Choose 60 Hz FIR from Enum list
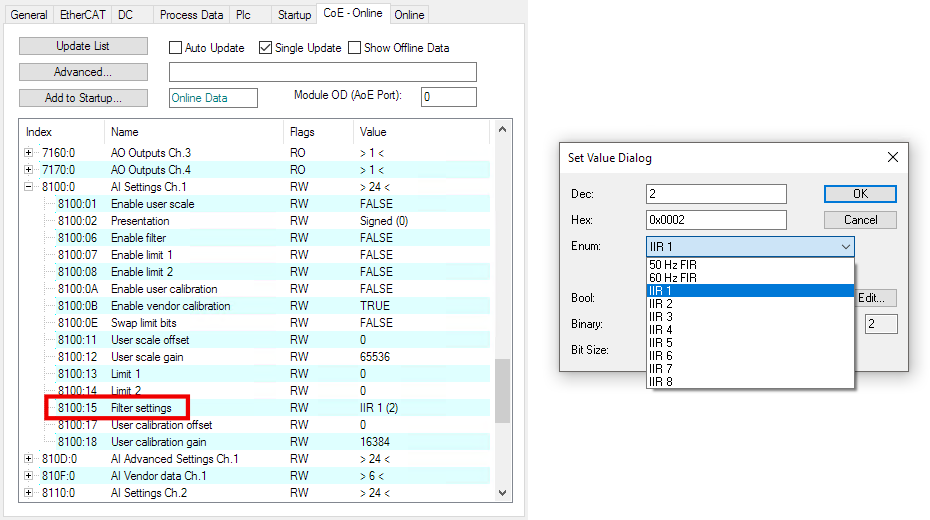930x520 pixels. tap(750, 277)
